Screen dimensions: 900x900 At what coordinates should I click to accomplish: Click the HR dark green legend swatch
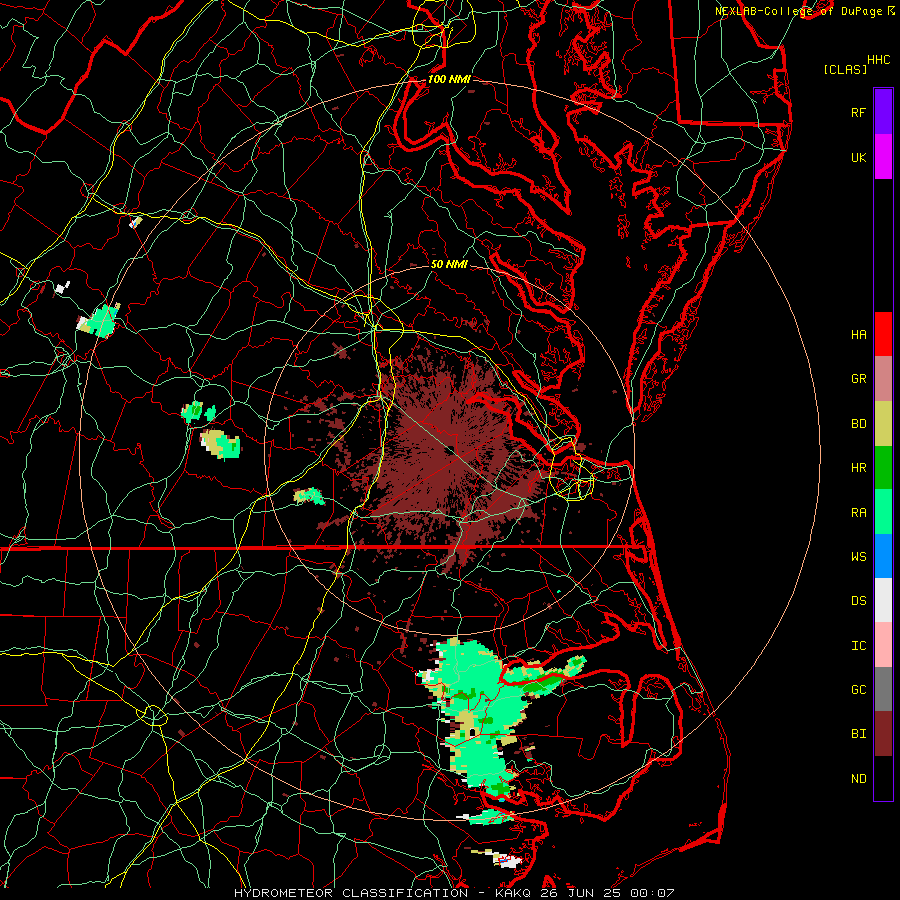click(x=883, y=468)
